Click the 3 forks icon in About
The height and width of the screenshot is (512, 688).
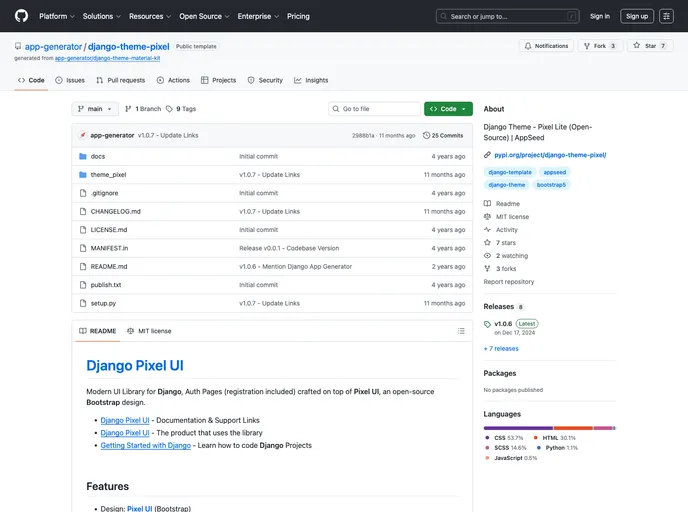tap(487, 269)
